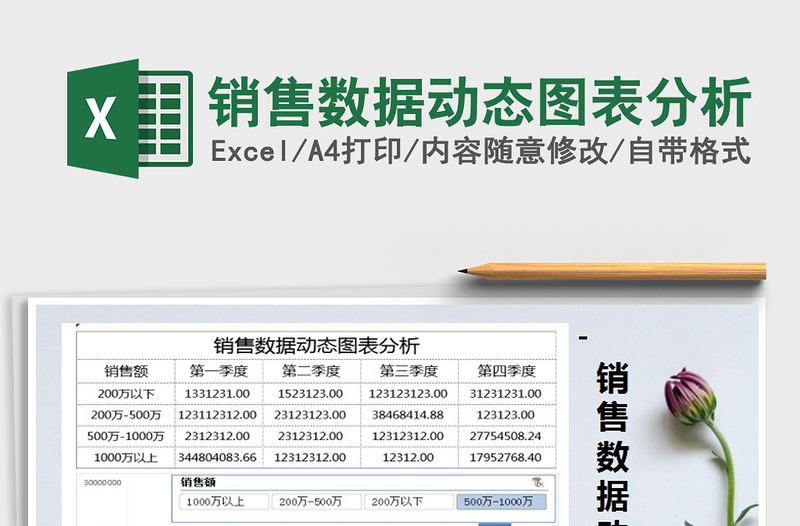800x526 pixels.
Task: Click cell value 12312312.00 in 第二季度 column
Action: pyautogui.click(x=310, y=458)
